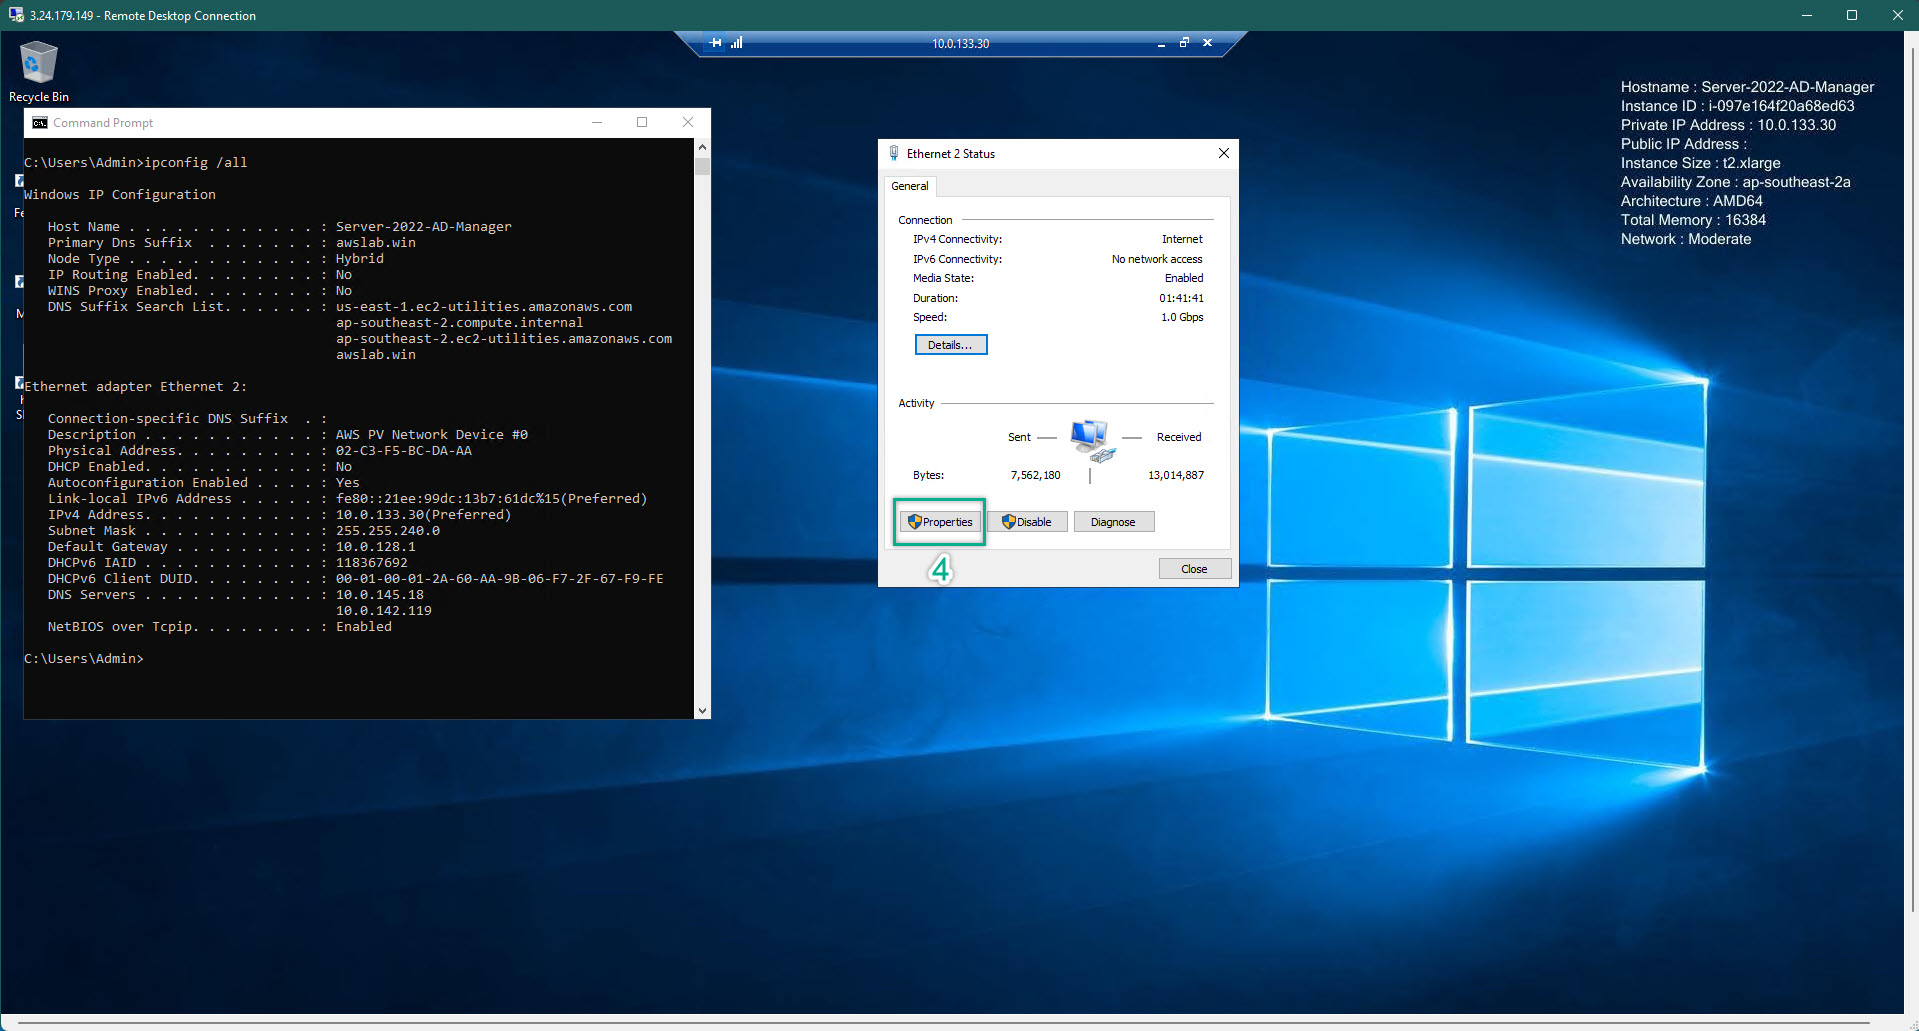
Task: Click Command Prompt scrollbar up arrow
Action: [x=702, y=147]
